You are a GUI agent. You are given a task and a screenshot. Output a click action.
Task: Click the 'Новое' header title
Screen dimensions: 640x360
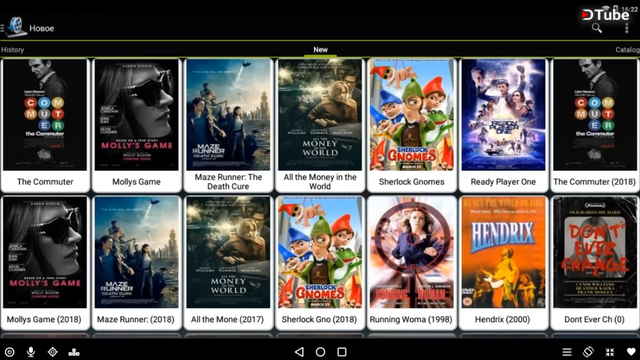[x=42, y=29]
